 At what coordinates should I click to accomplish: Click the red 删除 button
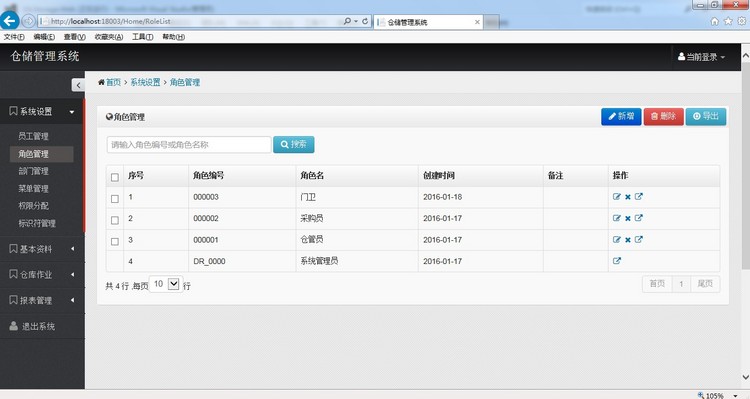(663, 117)
